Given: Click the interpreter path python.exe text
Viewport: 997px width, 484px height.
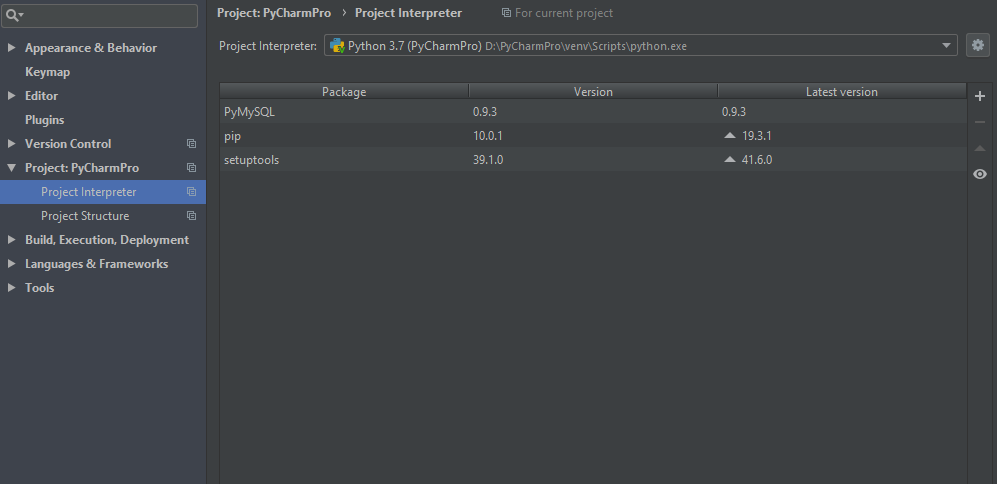Looking at the screenshot, I should (586, 46).
